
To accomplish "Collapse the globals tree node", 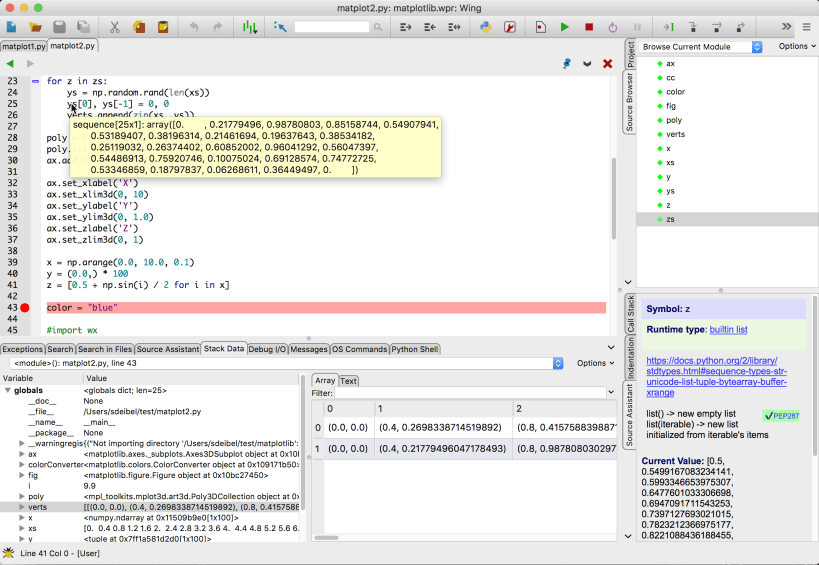I will click(8, 391).
